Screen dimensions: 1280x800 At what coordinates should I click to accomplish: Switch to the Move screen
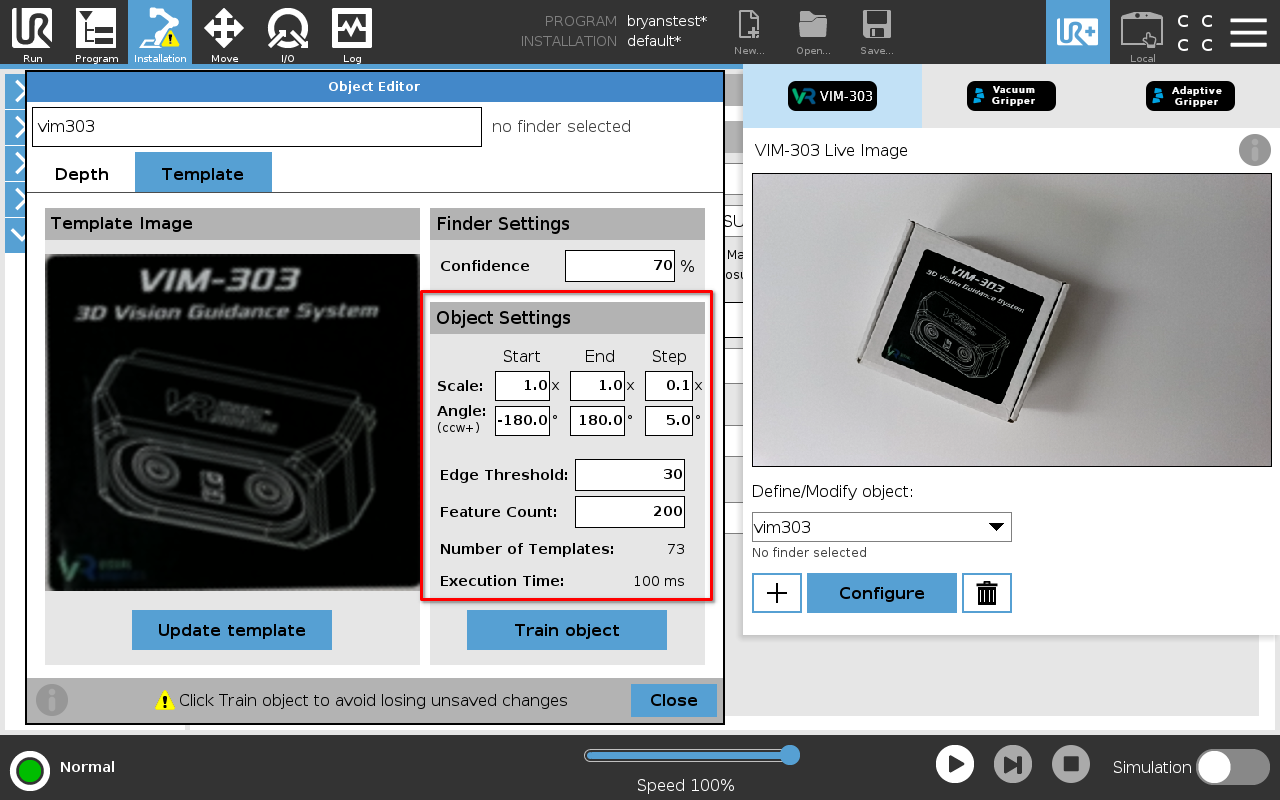click(224, 32)
